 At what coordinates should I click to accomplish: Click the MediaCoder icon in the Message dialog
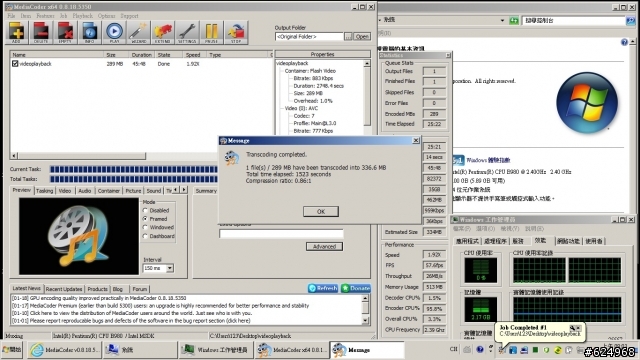click(x=231, y=158)
